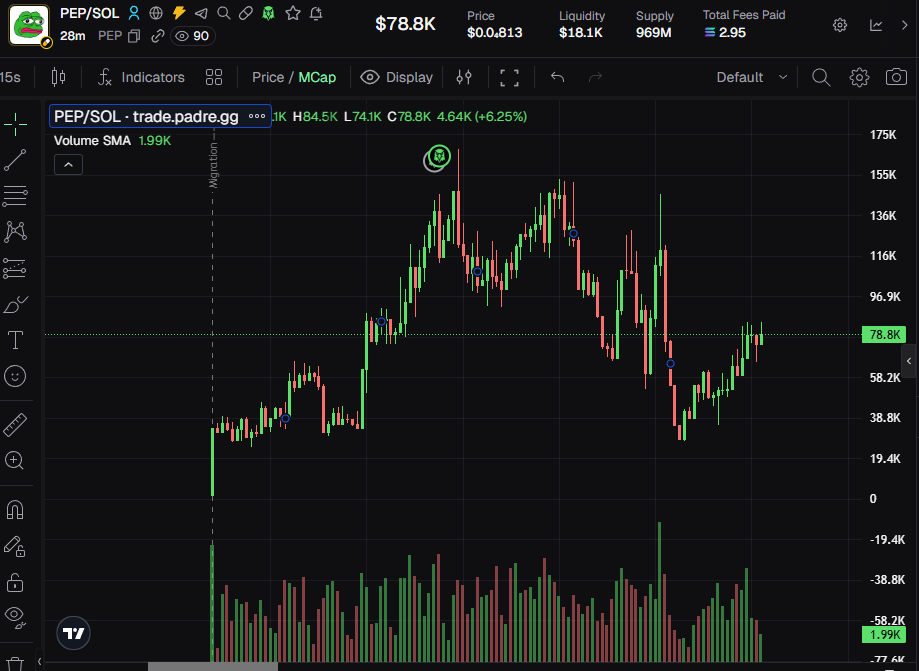Viewport: 919px width, 671px height.
Task: Redo the chart action
Action: [x=595, y=77]
